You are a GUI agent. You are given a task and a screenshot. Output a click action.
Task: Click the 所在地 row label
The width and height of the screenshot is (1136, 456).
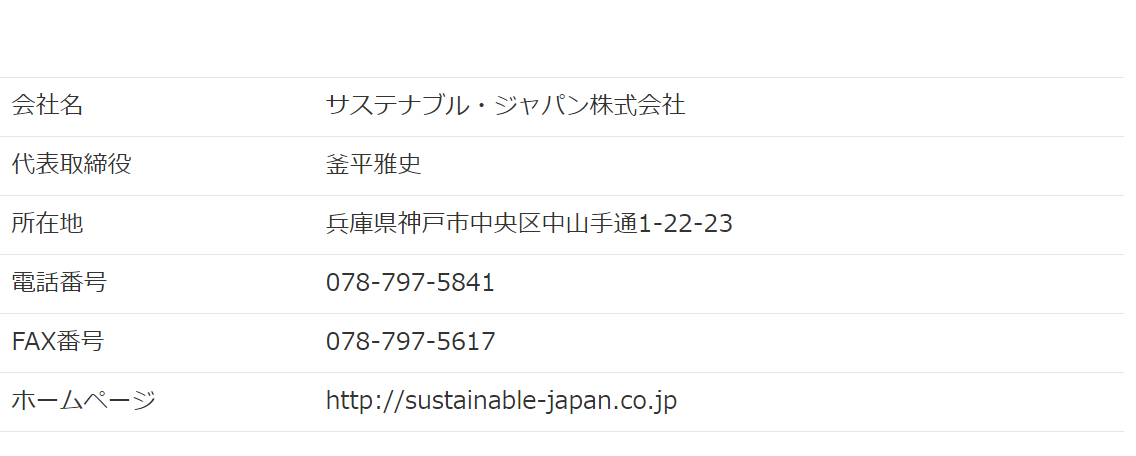(47, 224)
